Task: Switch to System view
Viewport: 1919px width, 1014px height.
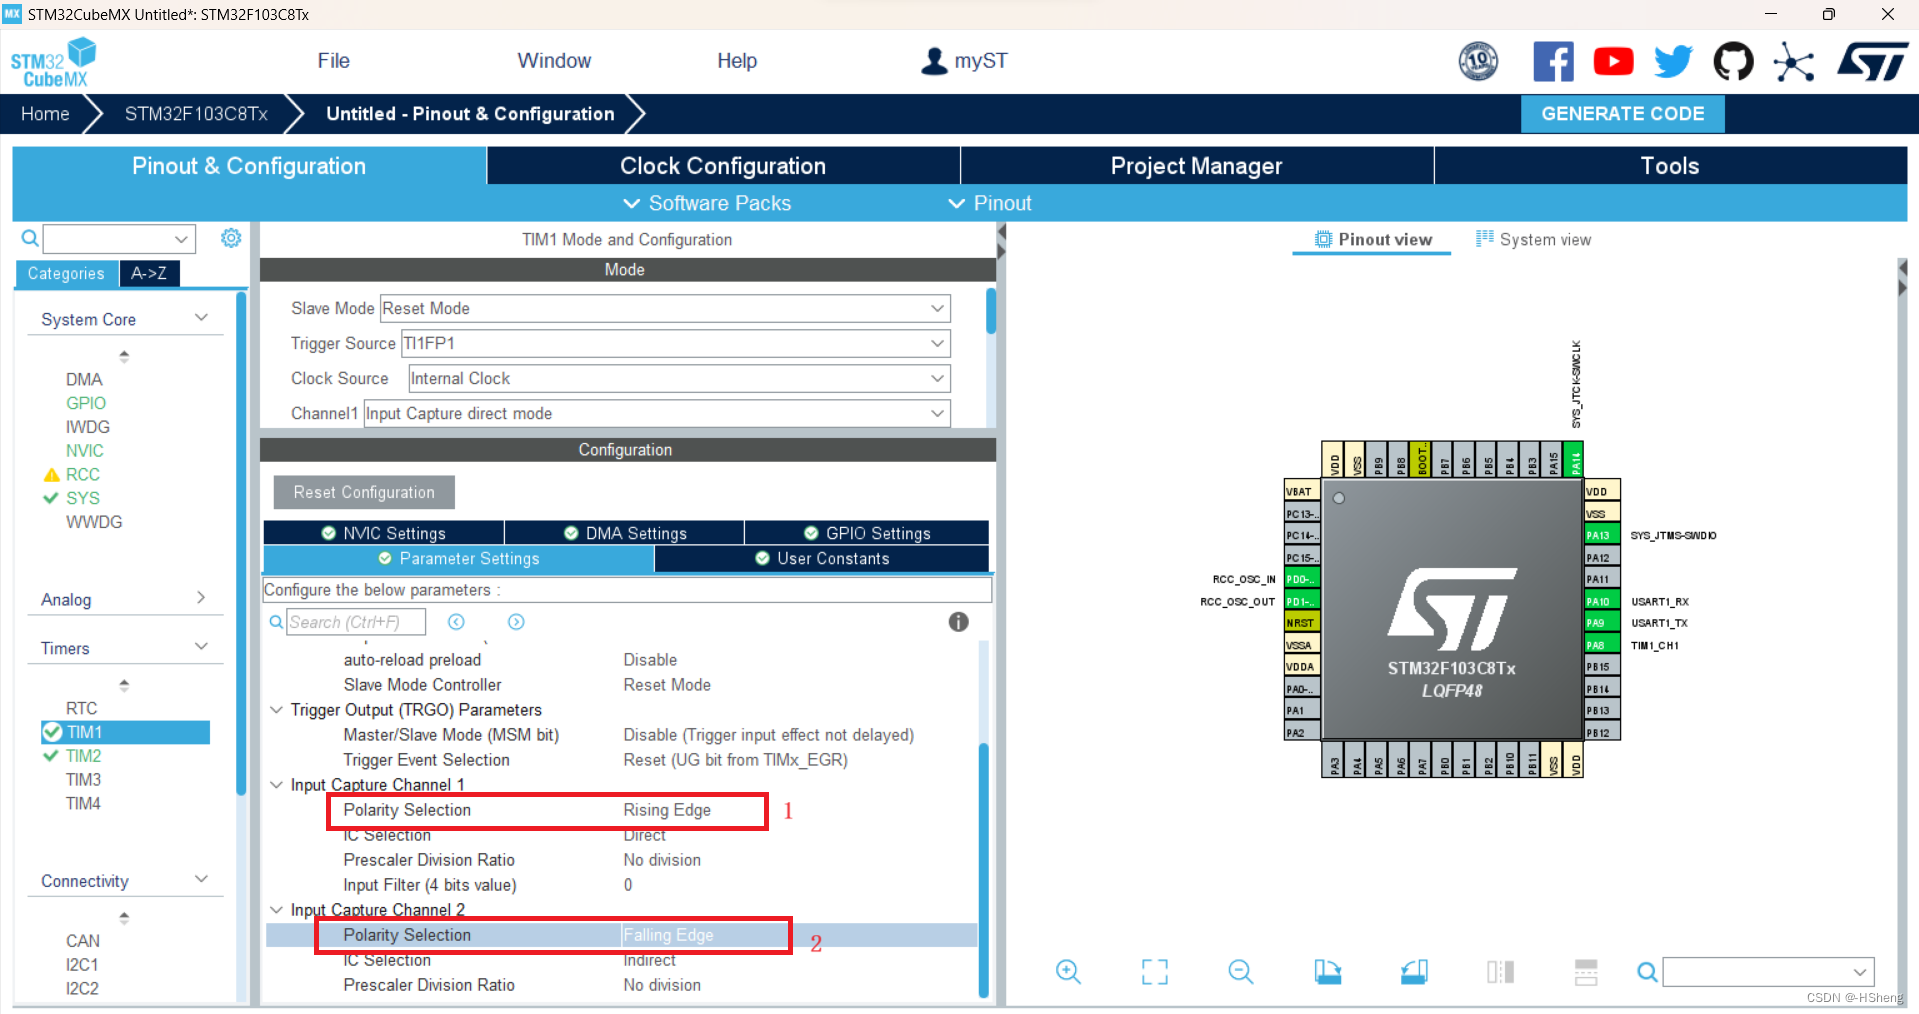Action: tap(1533, 239)
